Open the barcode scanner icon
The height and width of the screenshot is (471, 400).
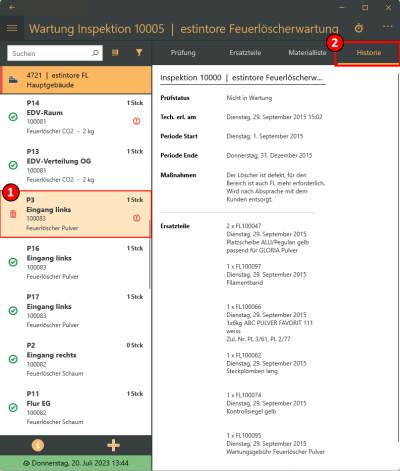tap(115, 53)
